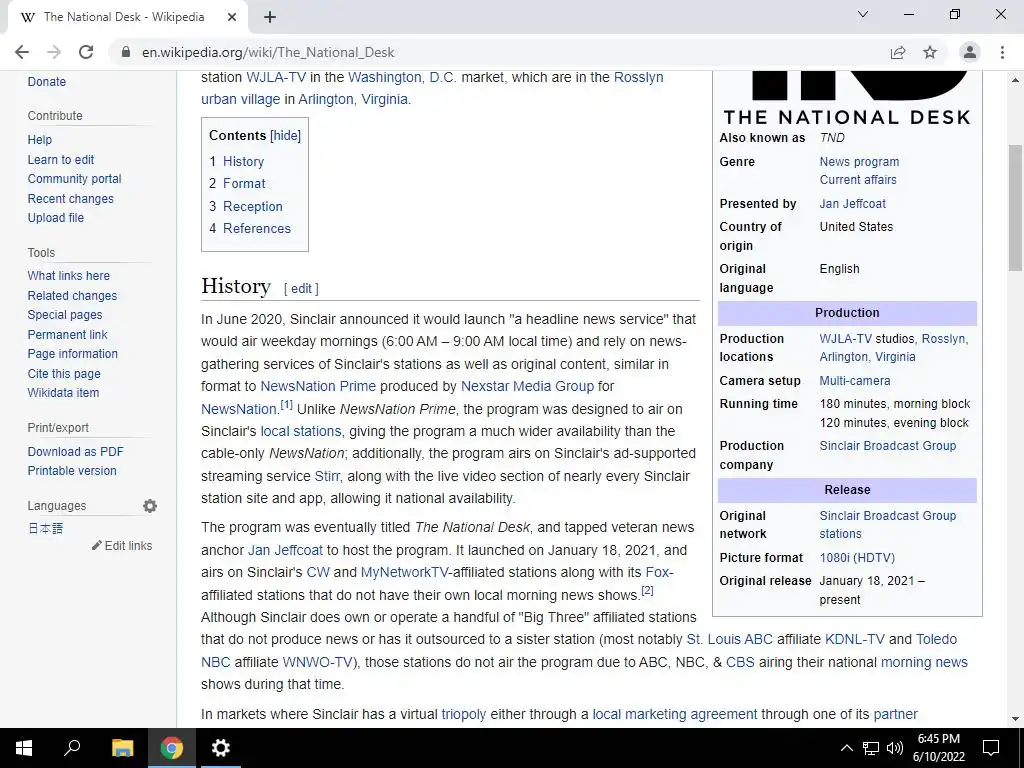1024x768 pixels.
Task: Open footnote reference [1]
Action: 286,405
